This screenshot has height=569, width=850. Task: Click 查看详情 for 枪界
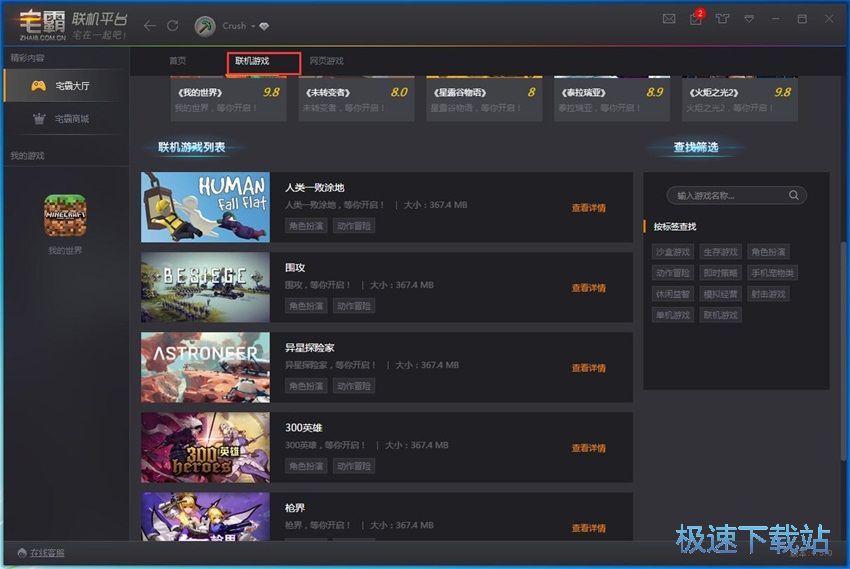point(589,528)
